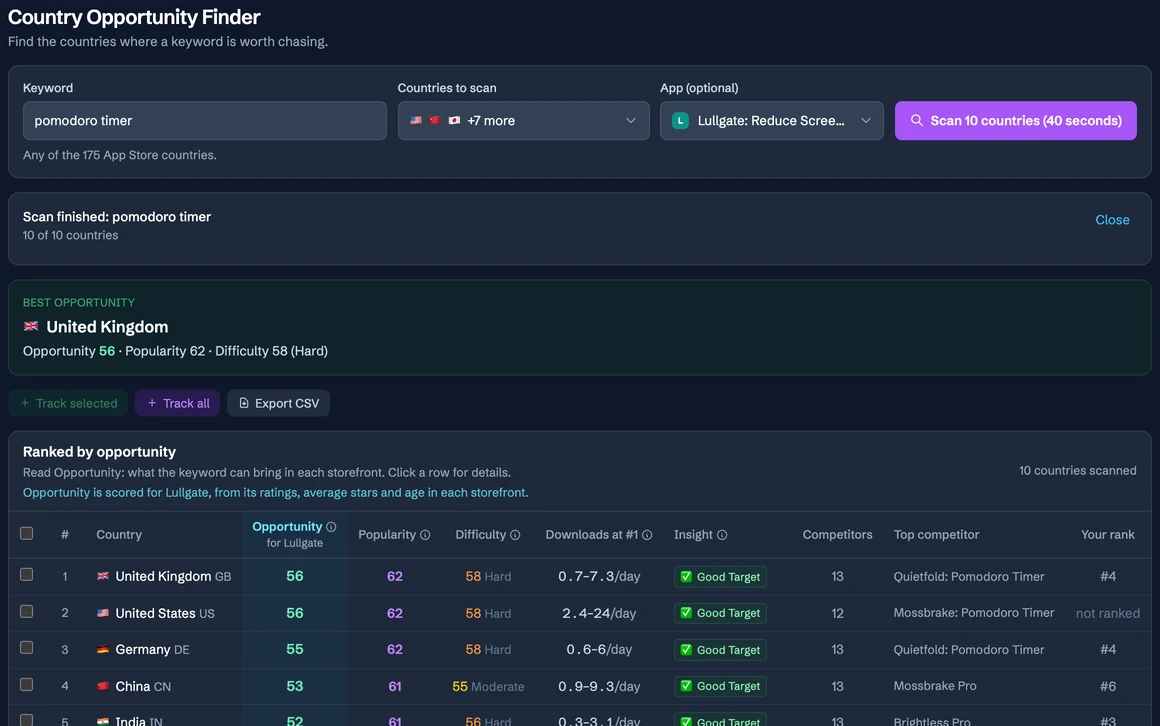Click the Good Target badge for Germany
Image resolution: width=1160 pixels, height=726 pixels.
720,650
